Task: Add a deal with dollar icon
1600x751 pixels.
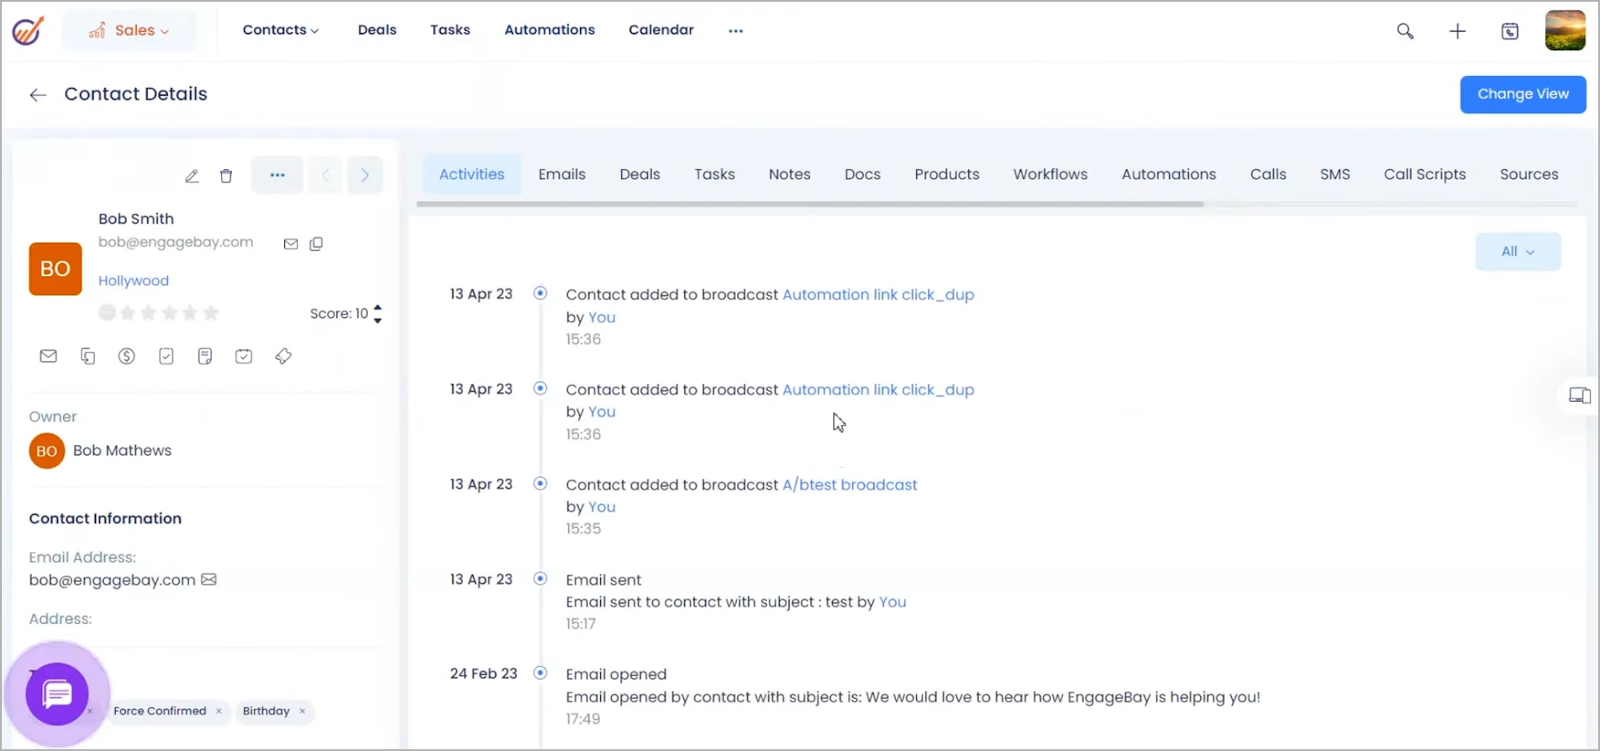Action: click(x=126, y=356)
